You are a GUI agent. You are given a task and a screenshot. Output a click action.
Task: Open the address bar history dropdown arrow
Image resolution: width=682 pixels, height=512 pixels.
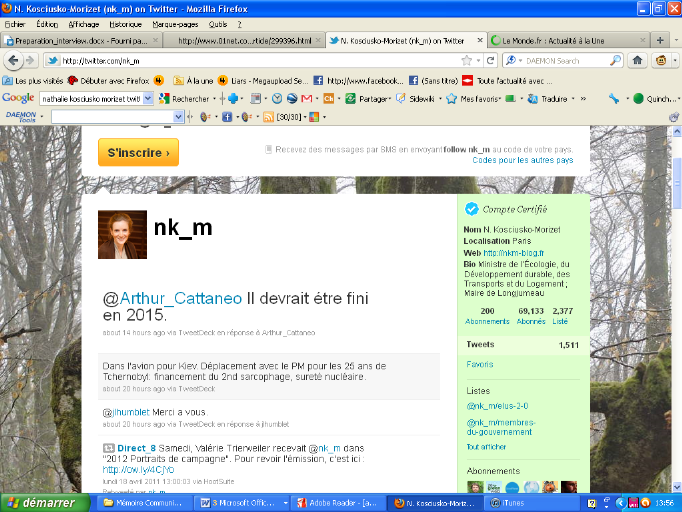[478, 60]
